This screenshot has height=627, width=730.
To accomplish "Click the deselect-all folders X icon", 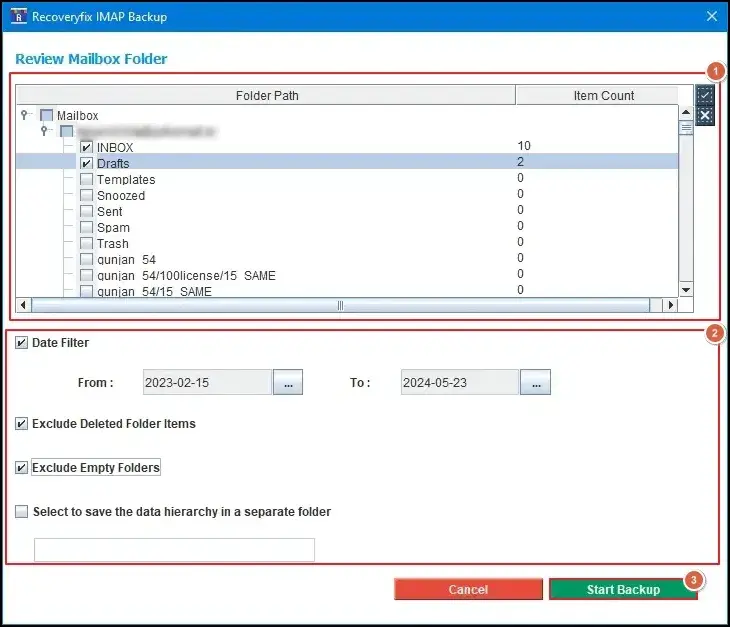I will pos(705,115).
